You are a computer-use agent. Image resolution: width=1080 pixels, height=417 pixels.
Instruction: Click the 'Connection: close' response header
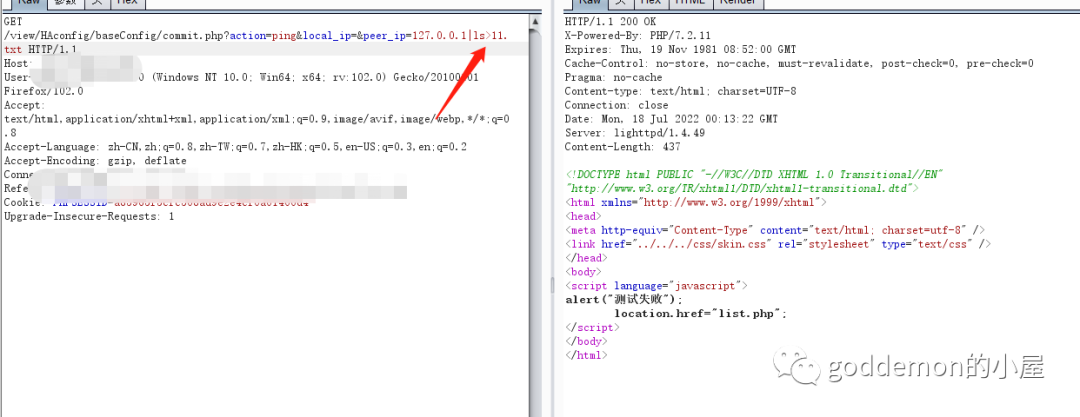pos(616,105)
